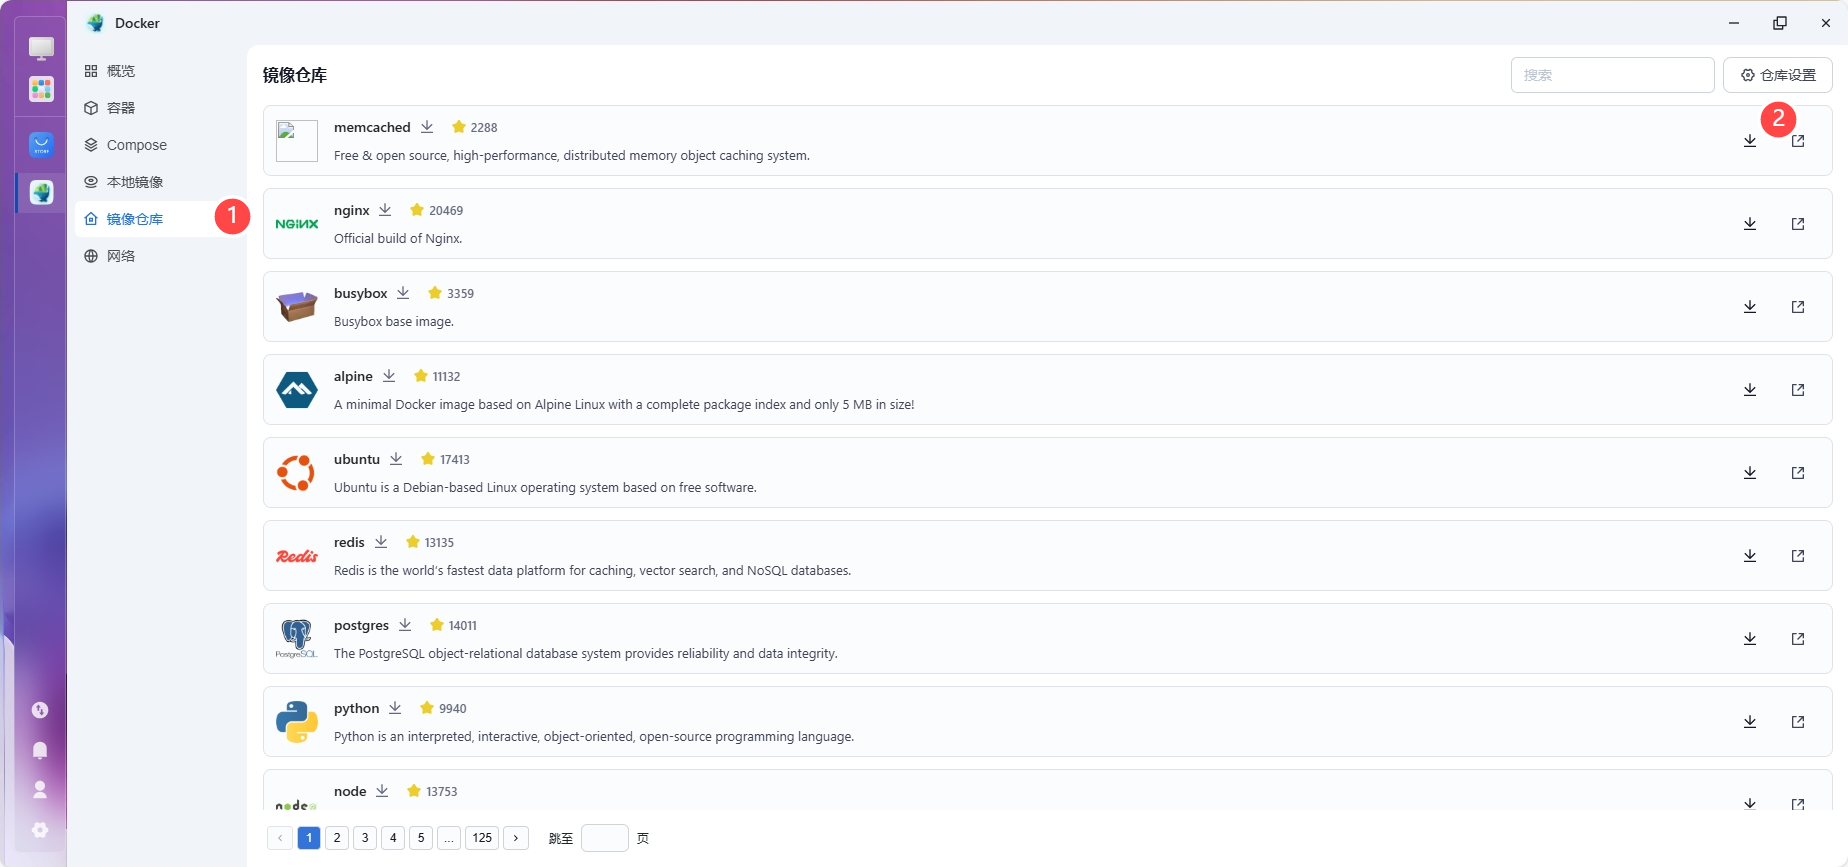Open system settings gear in dock
1848x867 pixels.
40,830
